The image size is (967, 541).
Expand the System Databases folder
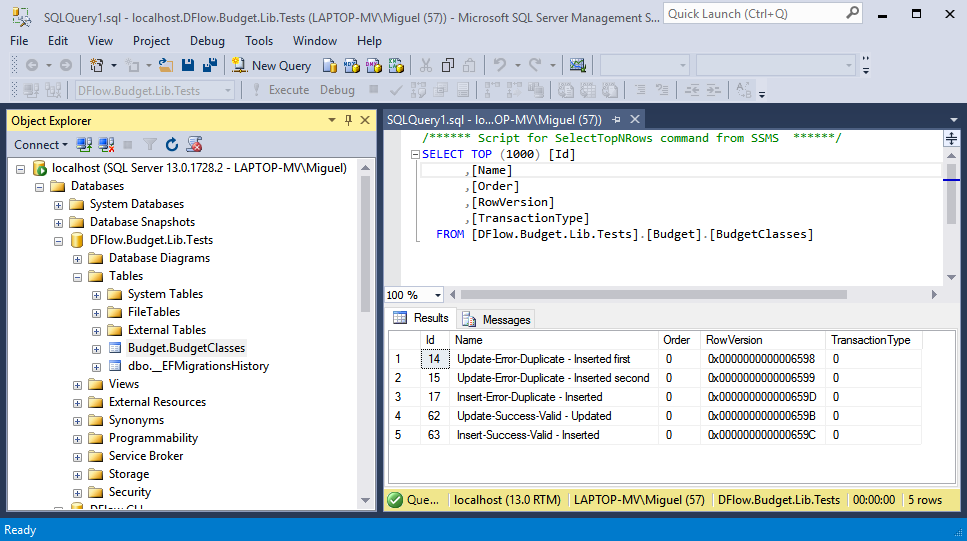tap(59, 205)
